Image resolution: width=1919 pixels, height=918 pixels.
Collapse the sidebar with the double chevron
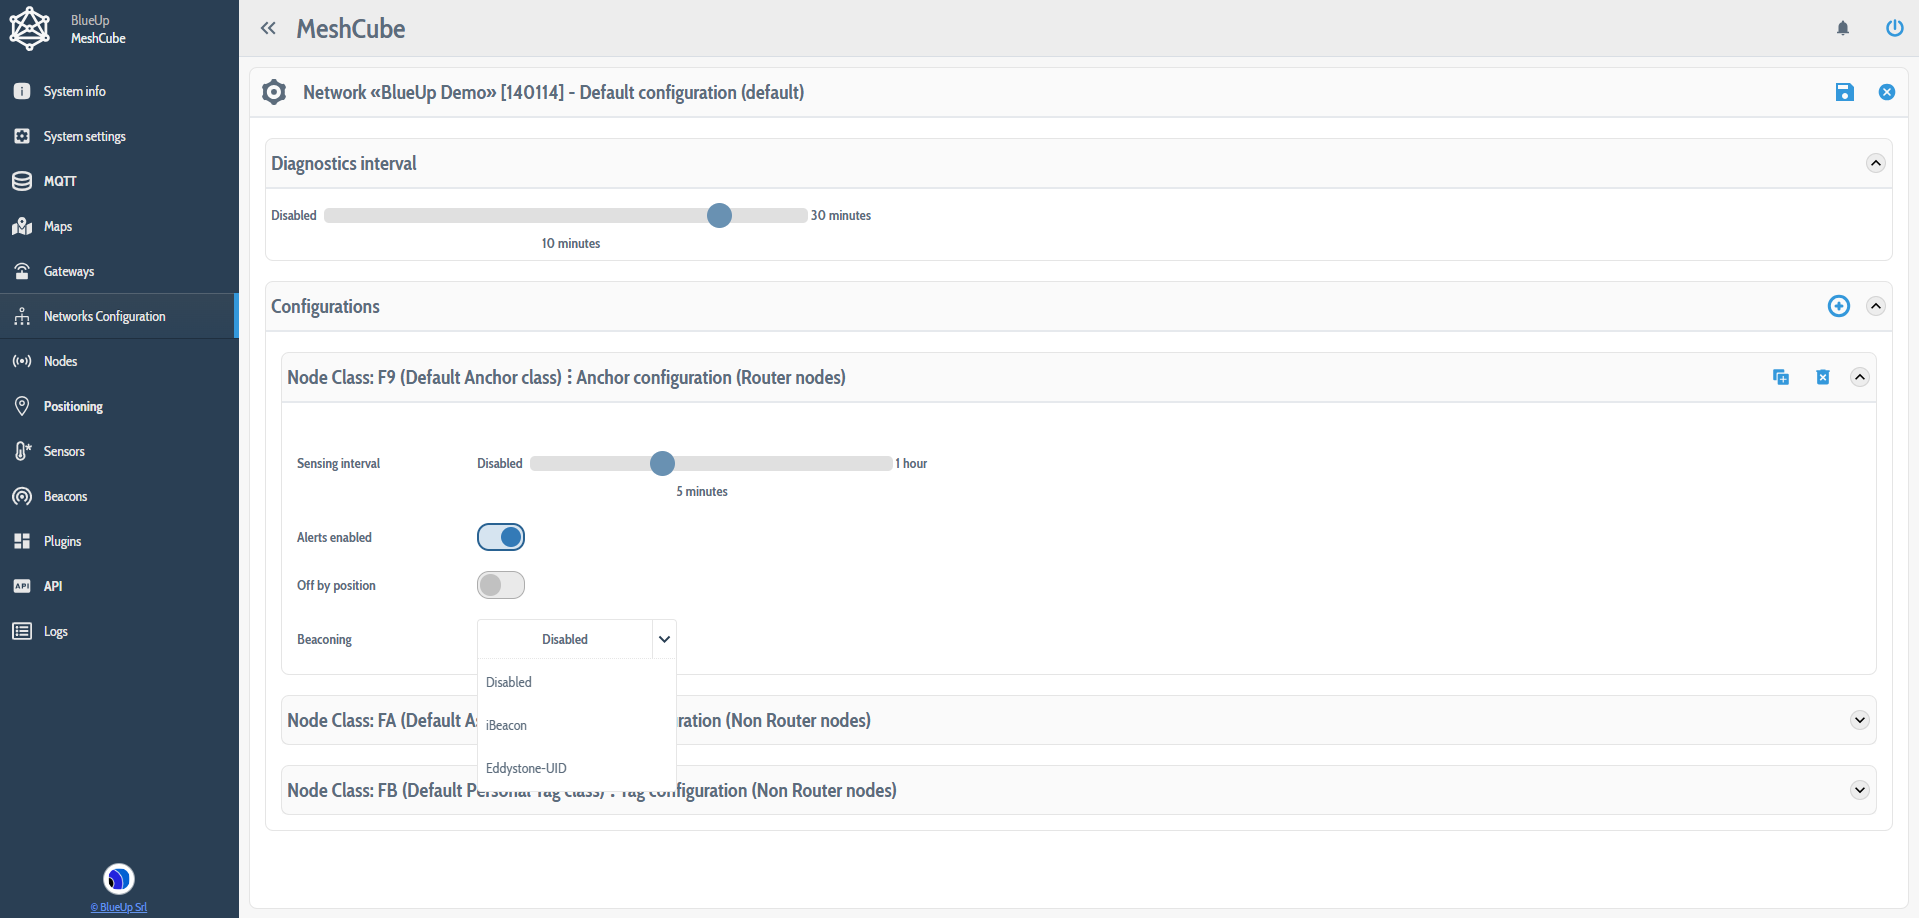(x=268, y=28)
